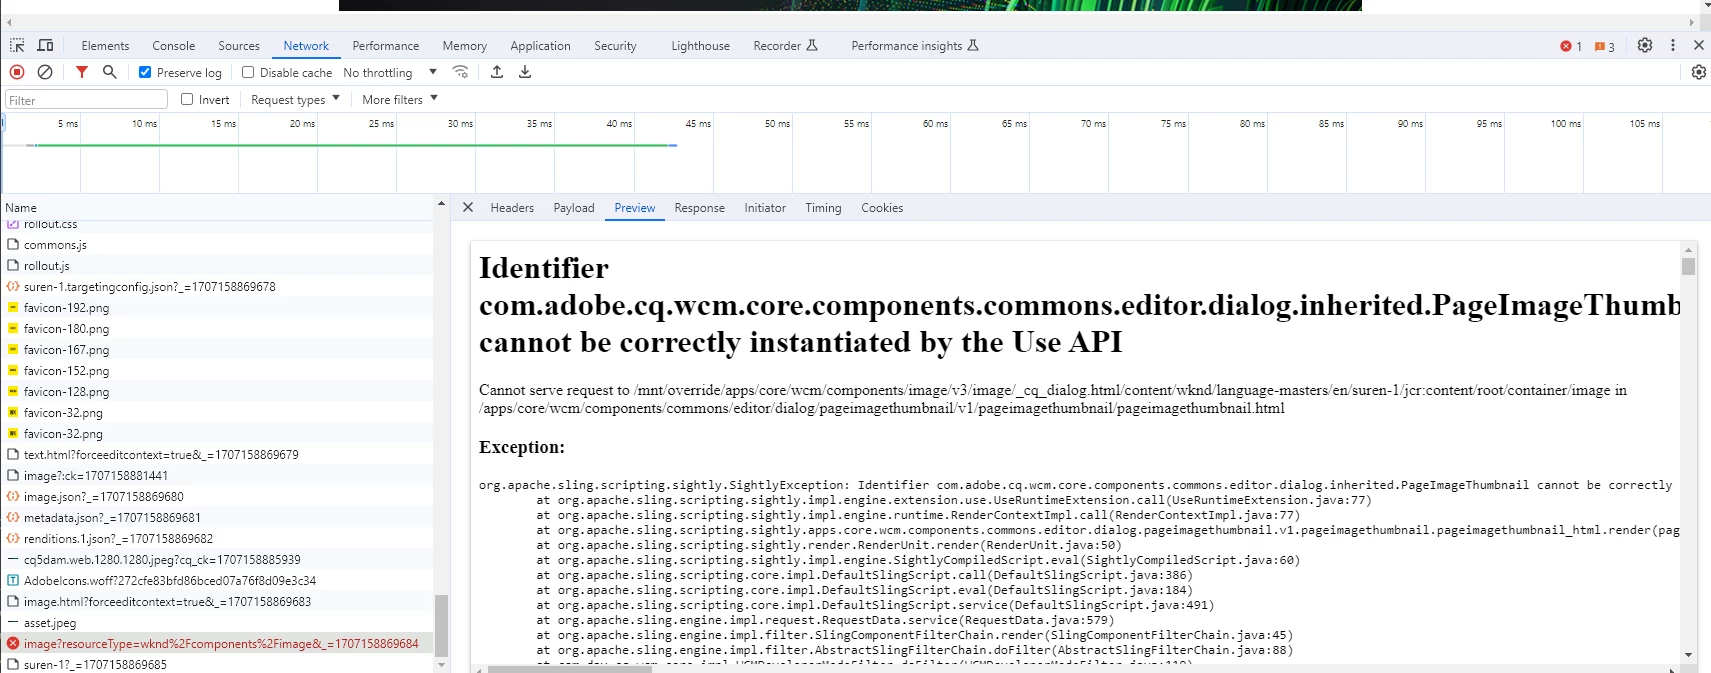Open the Sources tab
Viewport: 1711px width, 673px height.
coord(239,46)
